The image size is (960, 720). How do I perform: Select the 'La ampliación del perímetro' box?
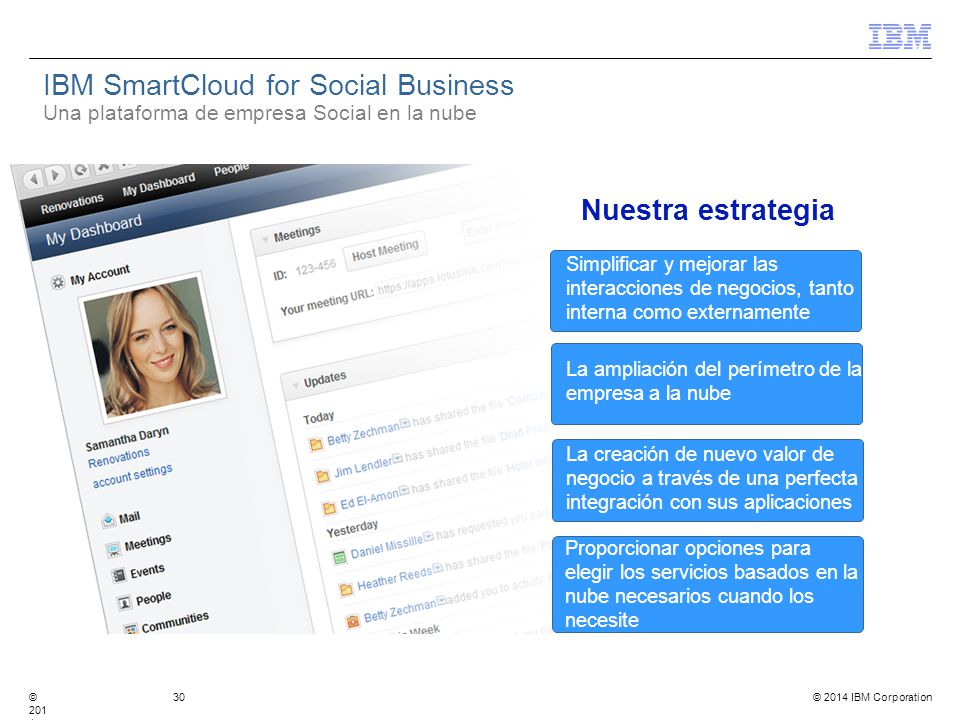(707, 384)
